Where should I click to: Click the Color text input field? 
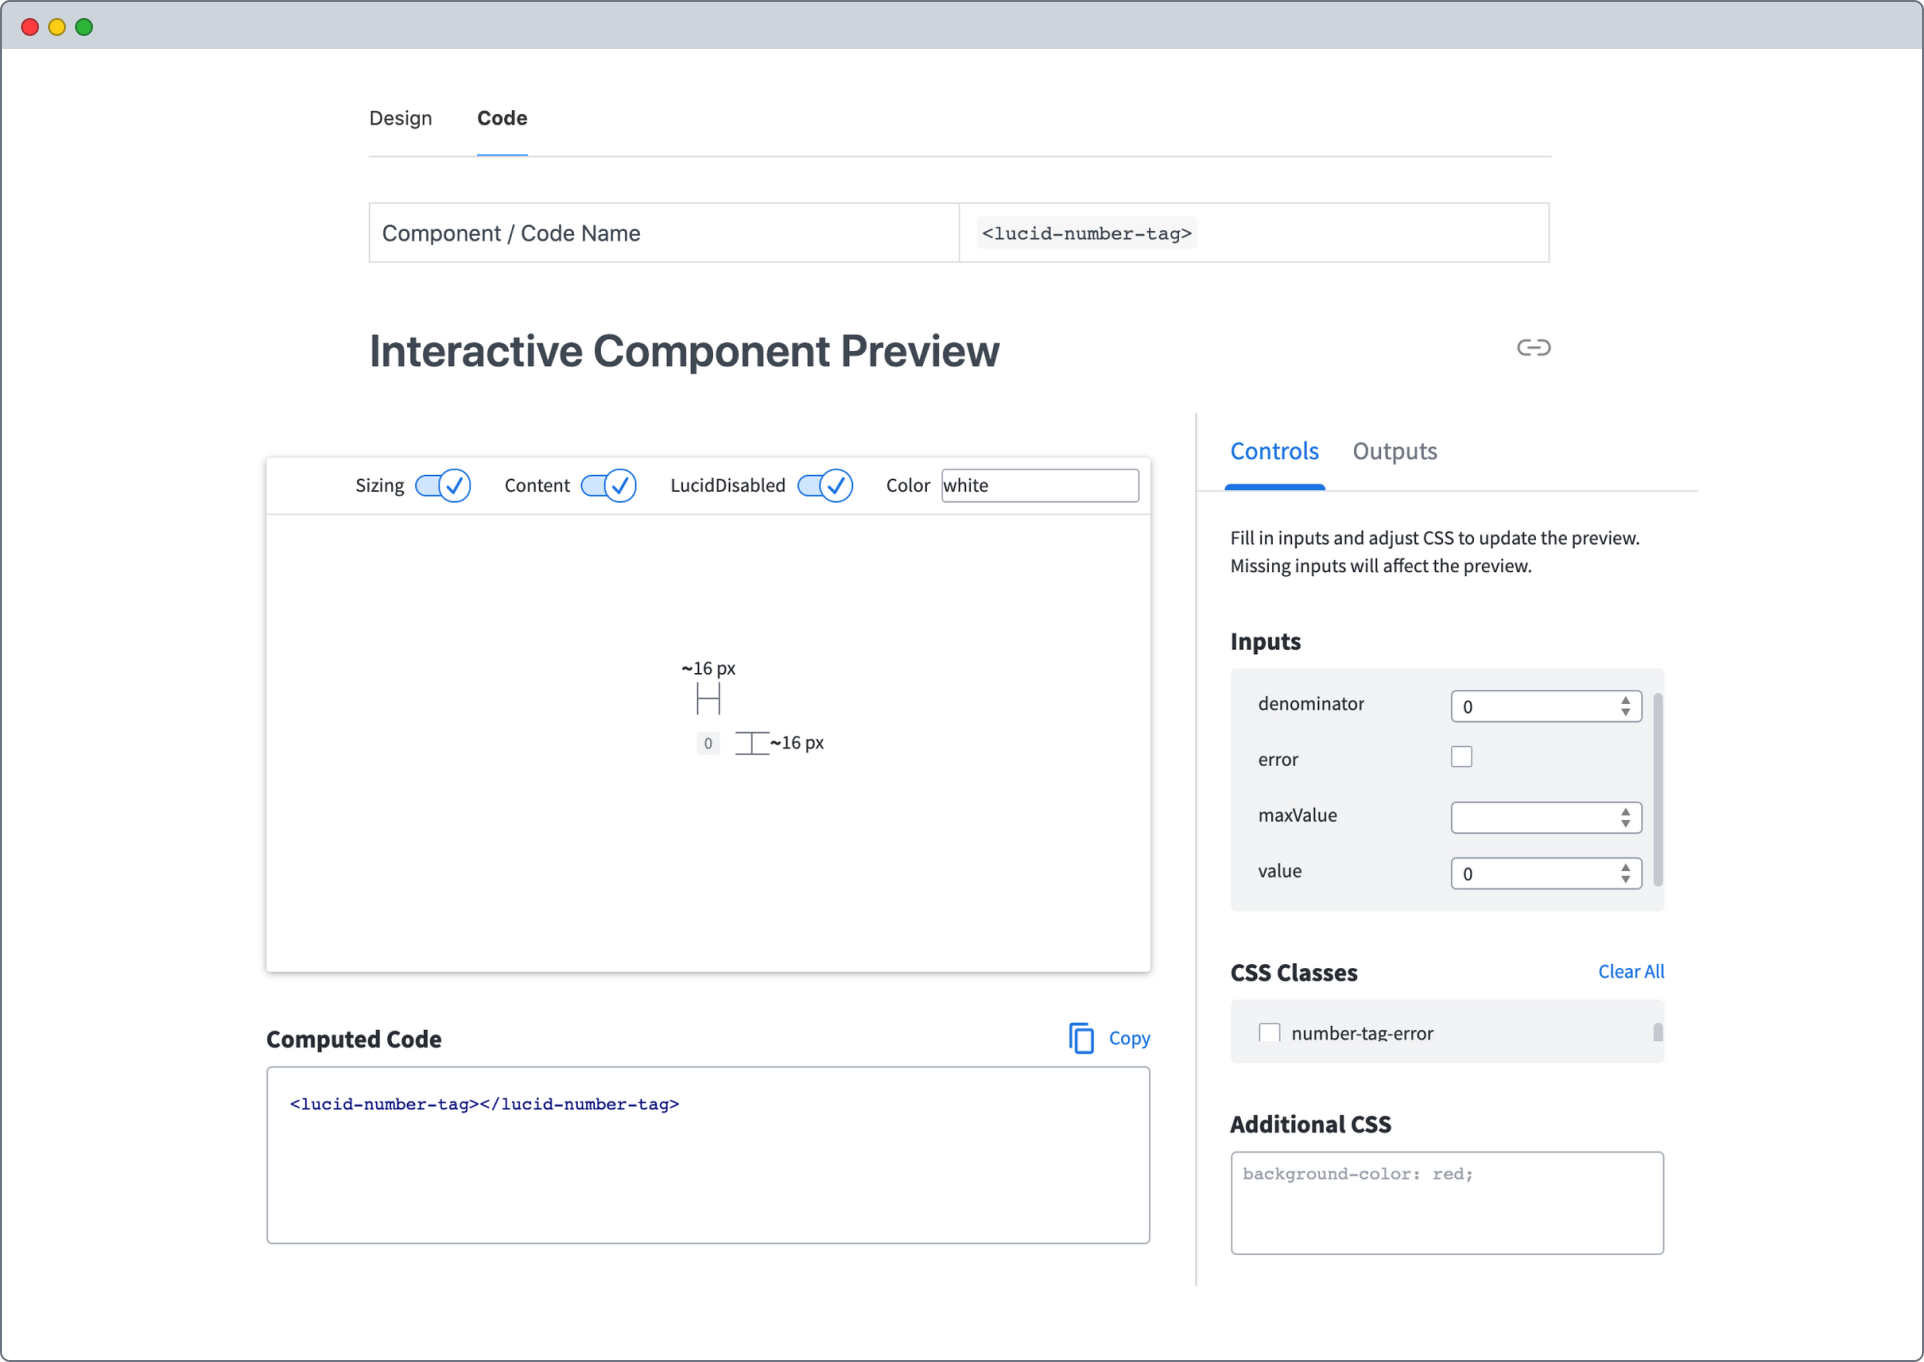click(x=1039, y=486)
